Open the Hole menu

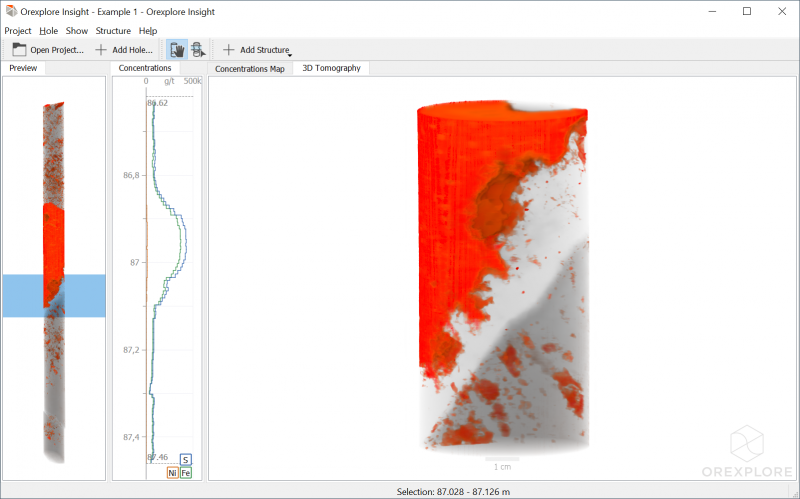48,31
